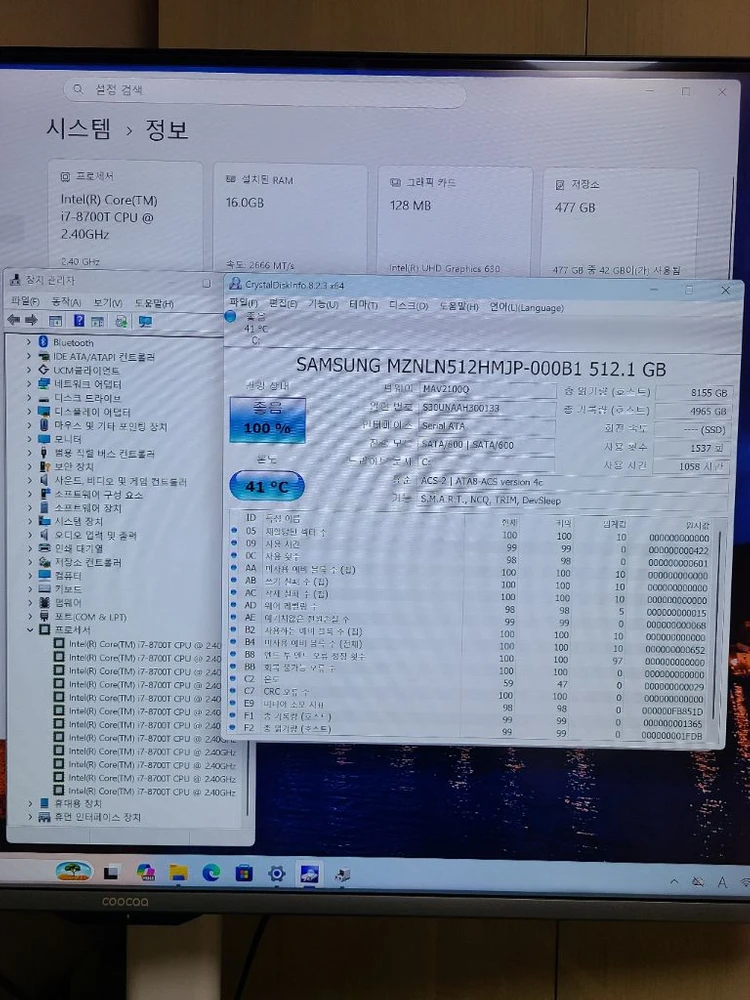Image resolution: width=750 pixels, height=1000 pixels.
Task: Open Device Manager's blue question-mark help icon
Action: (x=79, y=321)
